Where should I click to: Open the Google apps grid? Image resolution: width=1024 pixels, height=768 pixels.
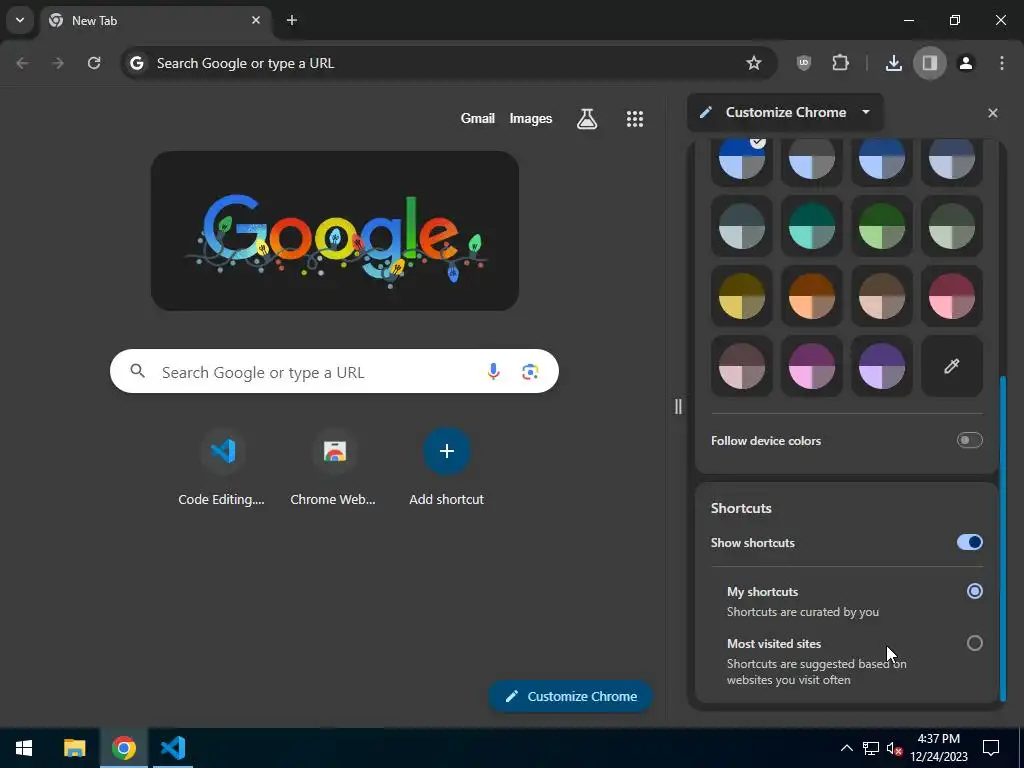tap(635, 119)
